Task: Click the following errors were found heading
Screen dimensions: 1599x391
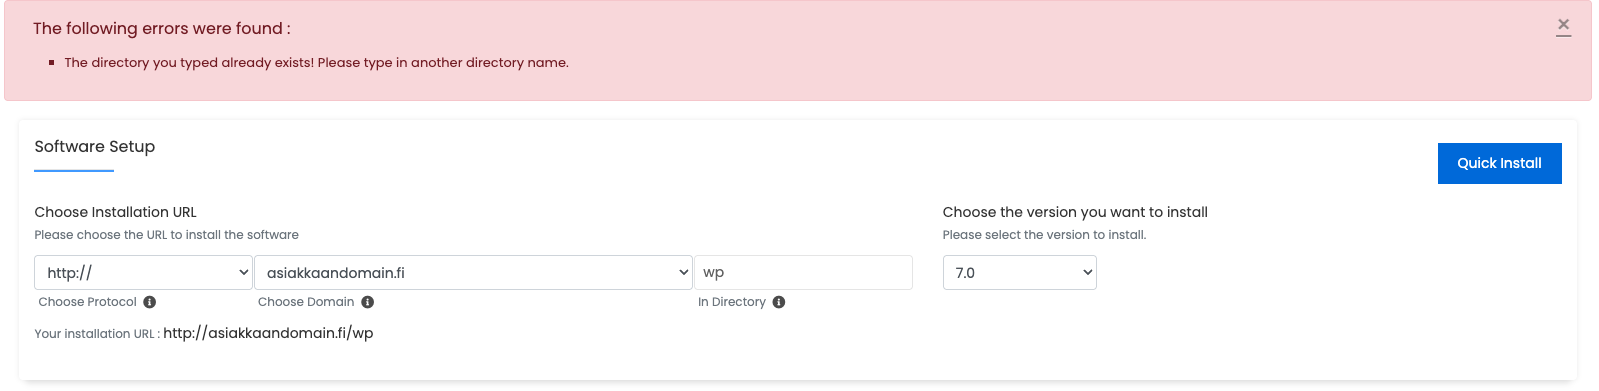Action: pyautogui.click(x=162, y=28)
